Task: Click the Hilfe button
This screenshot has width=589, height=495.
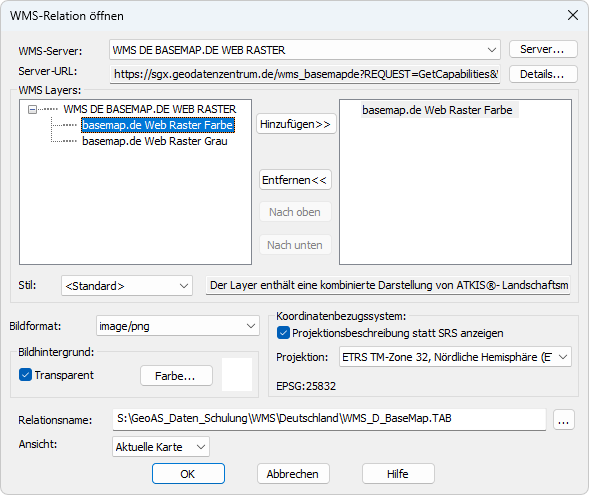Action: coord(398,474)
